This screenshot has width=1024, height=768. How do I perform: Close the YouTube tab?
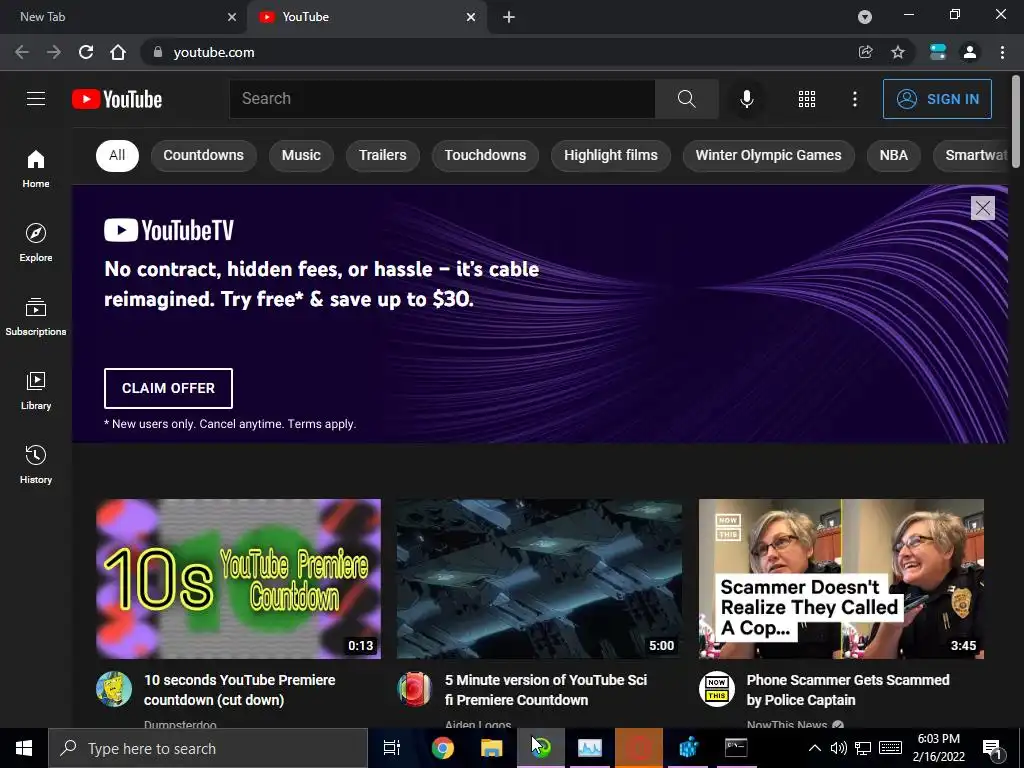(x=471, y=17)
